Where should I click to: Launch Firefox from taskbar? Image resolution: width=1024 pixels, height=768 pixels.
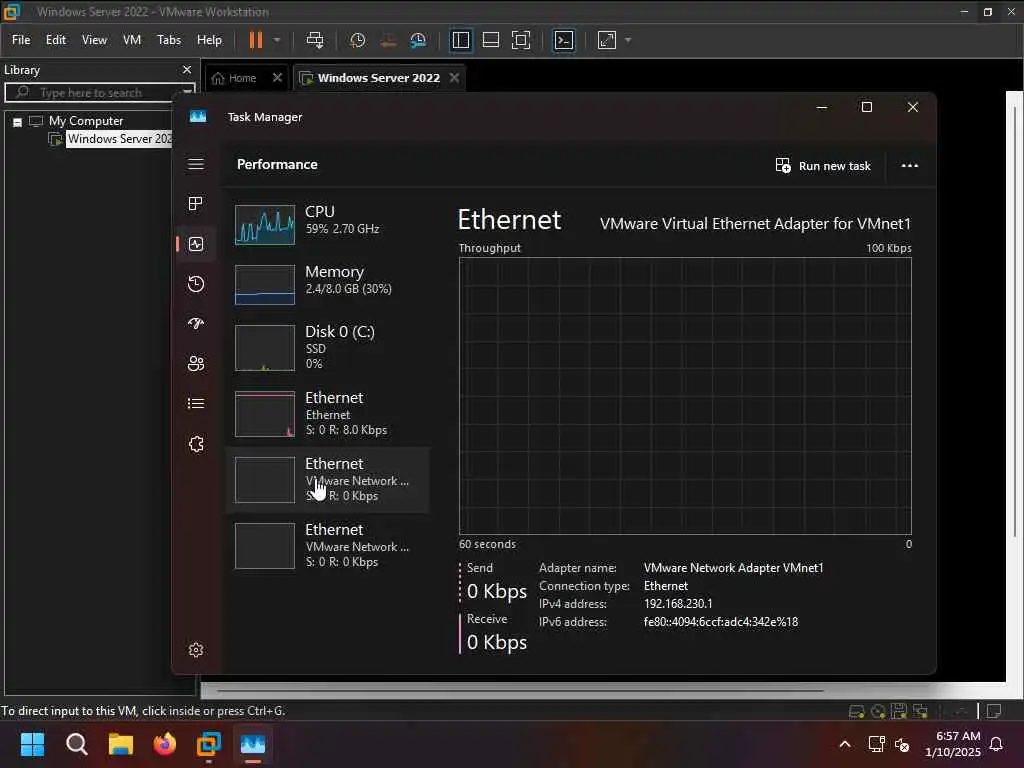(165, 744)
